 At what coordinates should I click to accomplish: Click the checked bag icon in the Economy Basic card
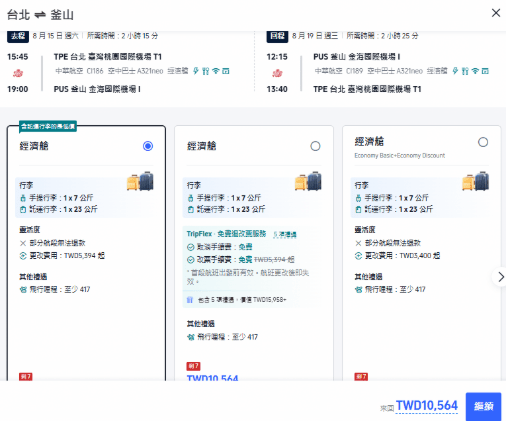358,210
